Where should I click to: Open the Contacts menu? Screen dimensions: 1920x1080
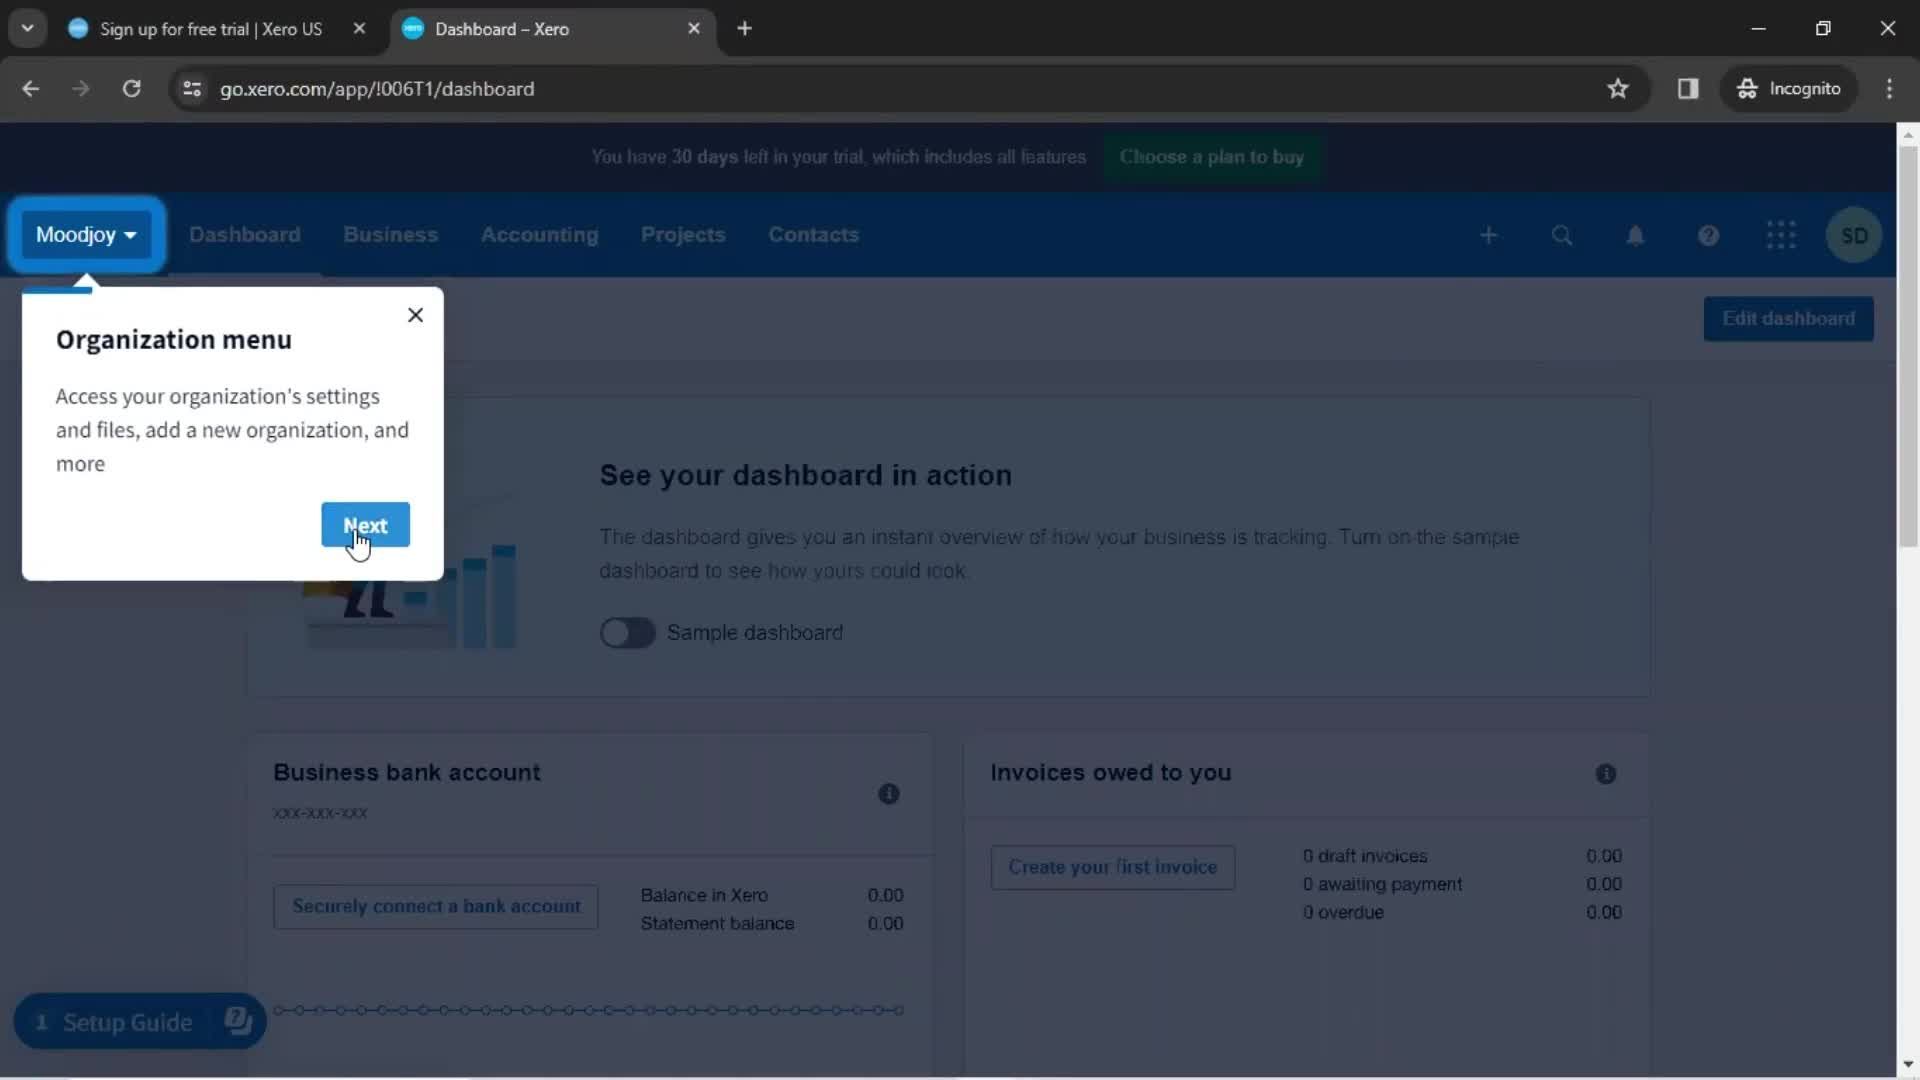(x=813, y=235)
